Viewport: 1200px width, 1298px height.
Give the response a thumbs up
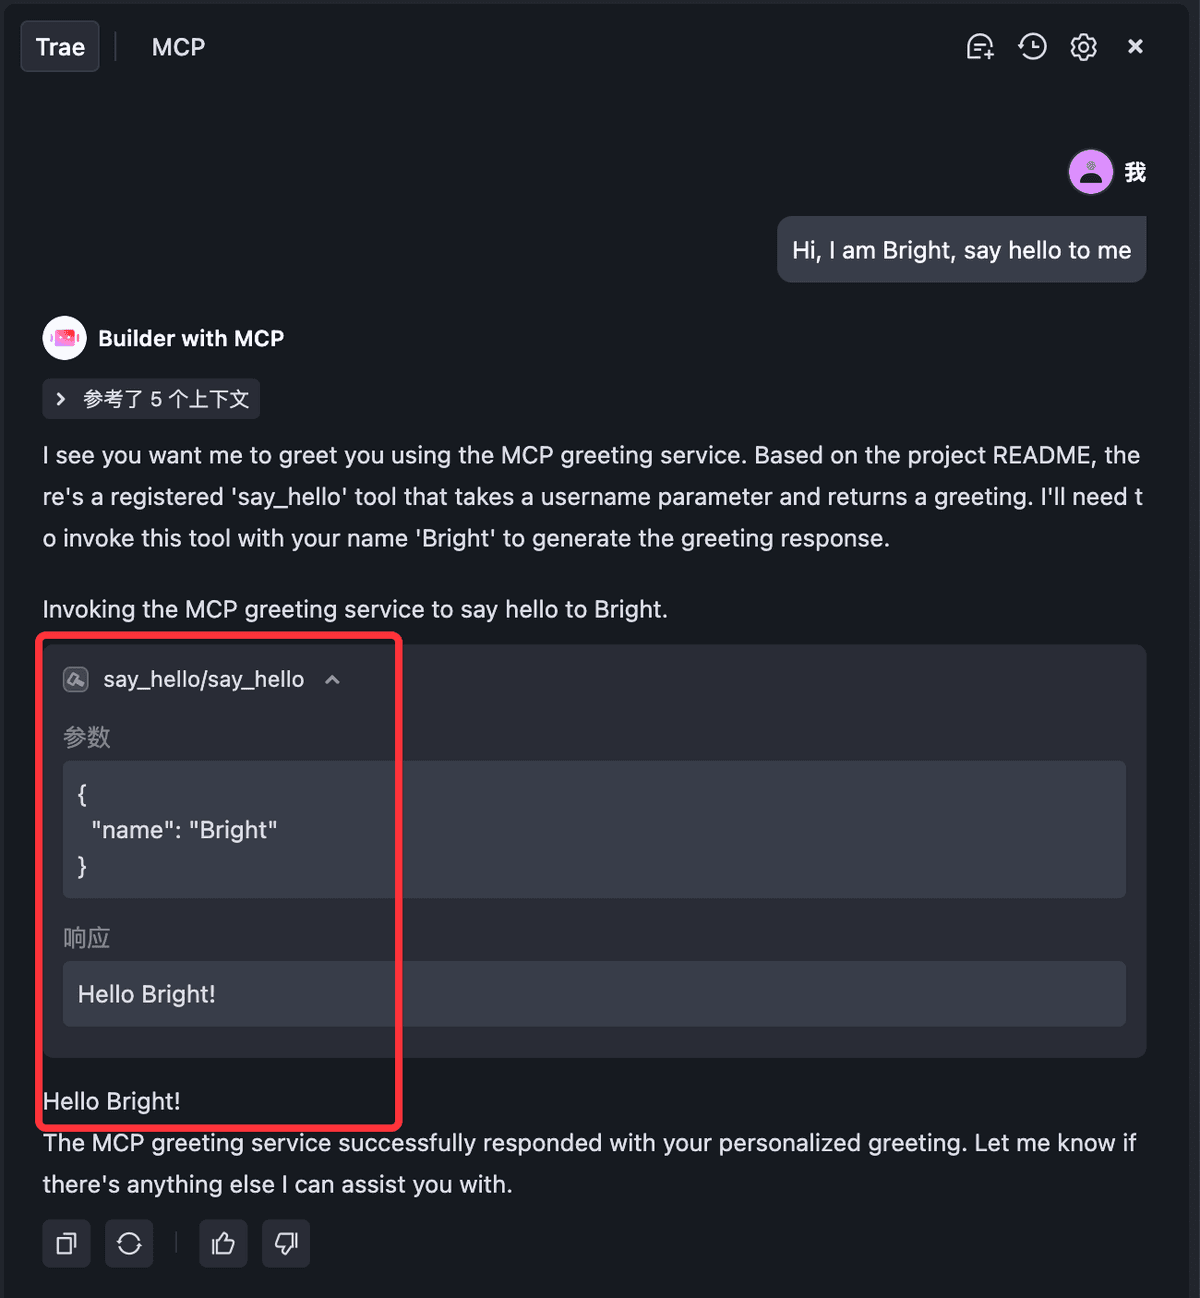point(223,1243)
